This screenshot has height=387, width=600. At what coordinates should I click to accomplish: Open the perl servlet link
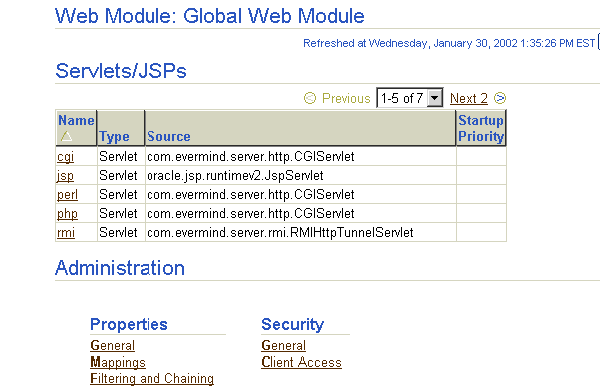point(67,195)
